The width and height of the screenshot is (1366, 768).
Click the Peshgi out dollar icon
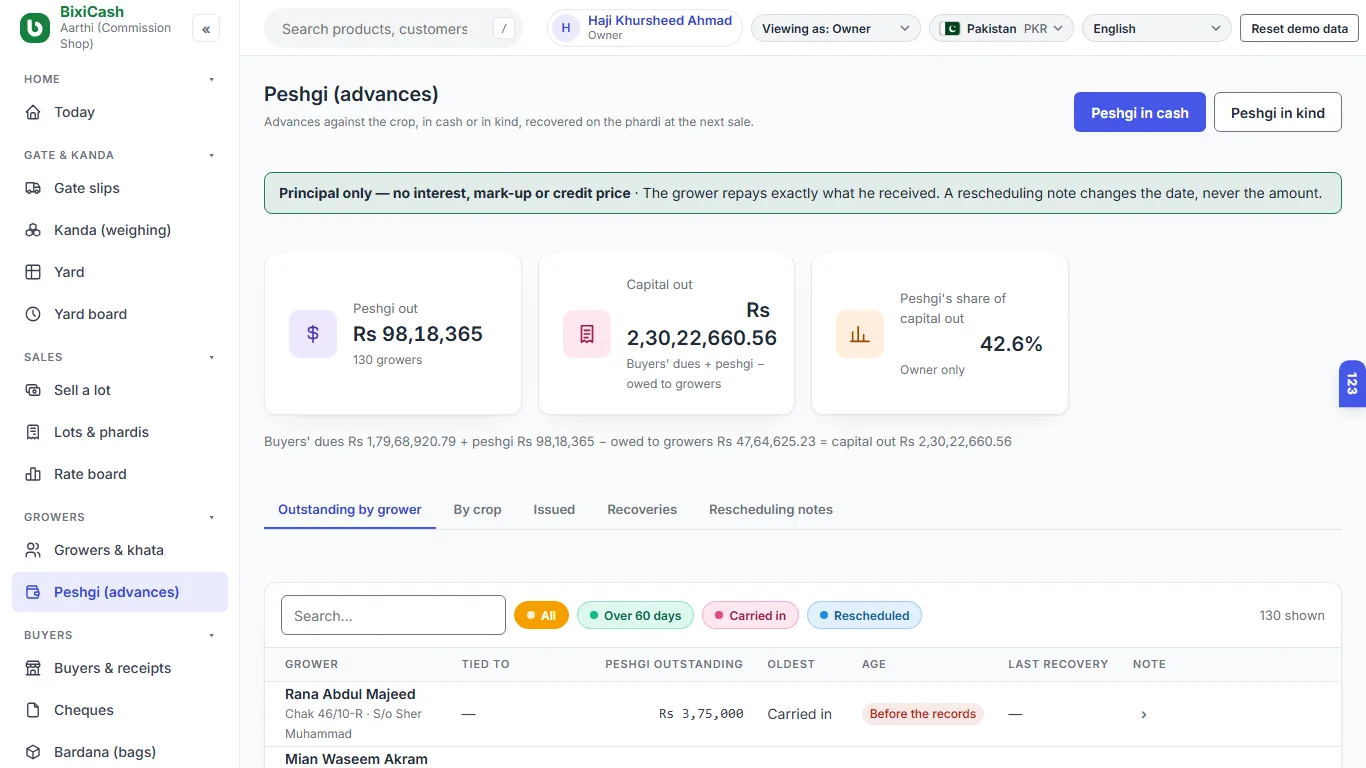coord(313,334)
